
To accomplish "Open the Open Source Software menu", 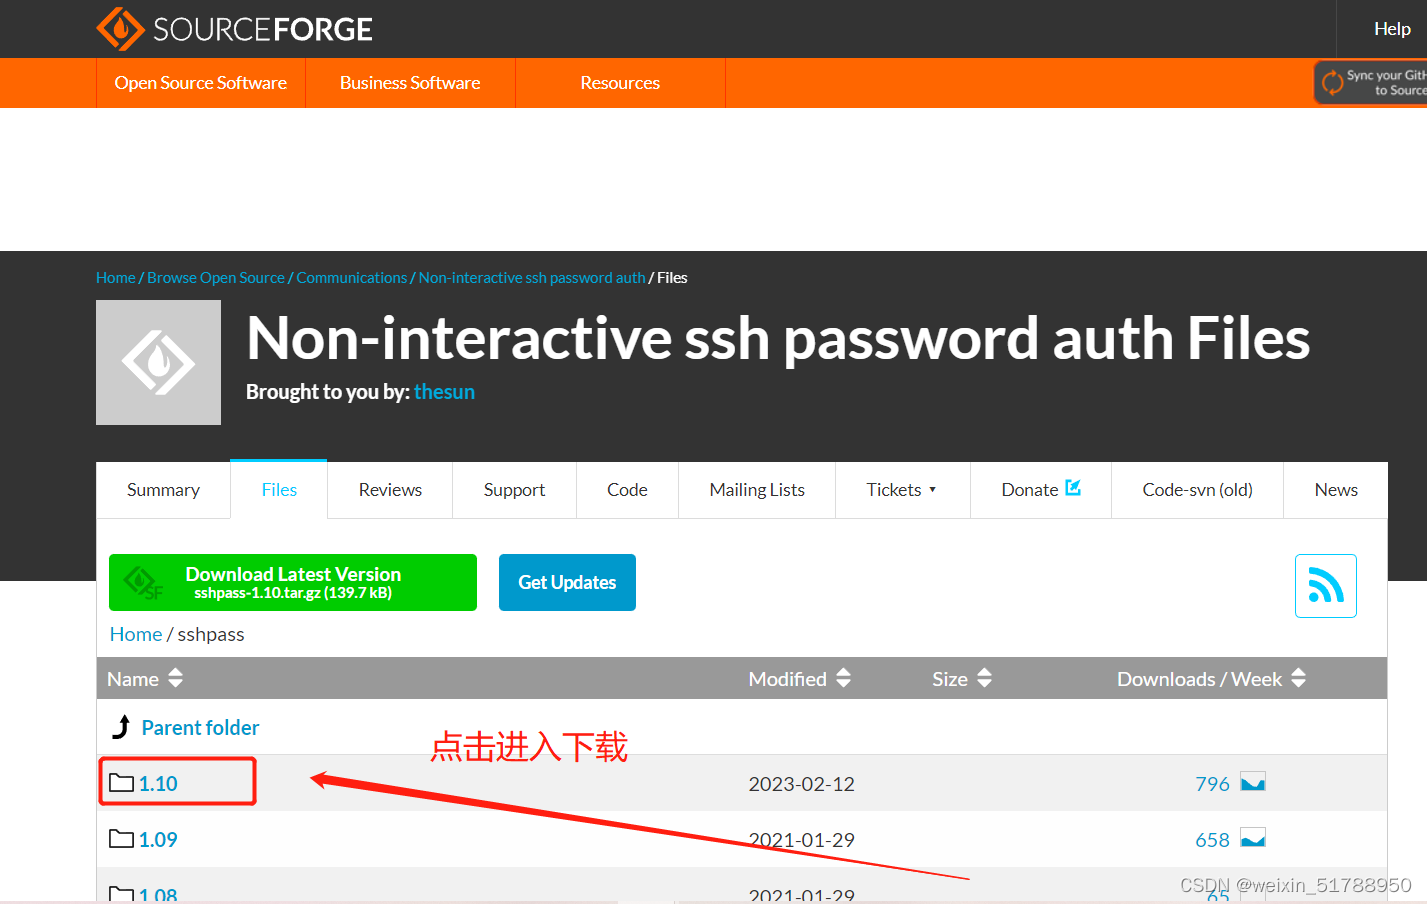I will 201,83.
